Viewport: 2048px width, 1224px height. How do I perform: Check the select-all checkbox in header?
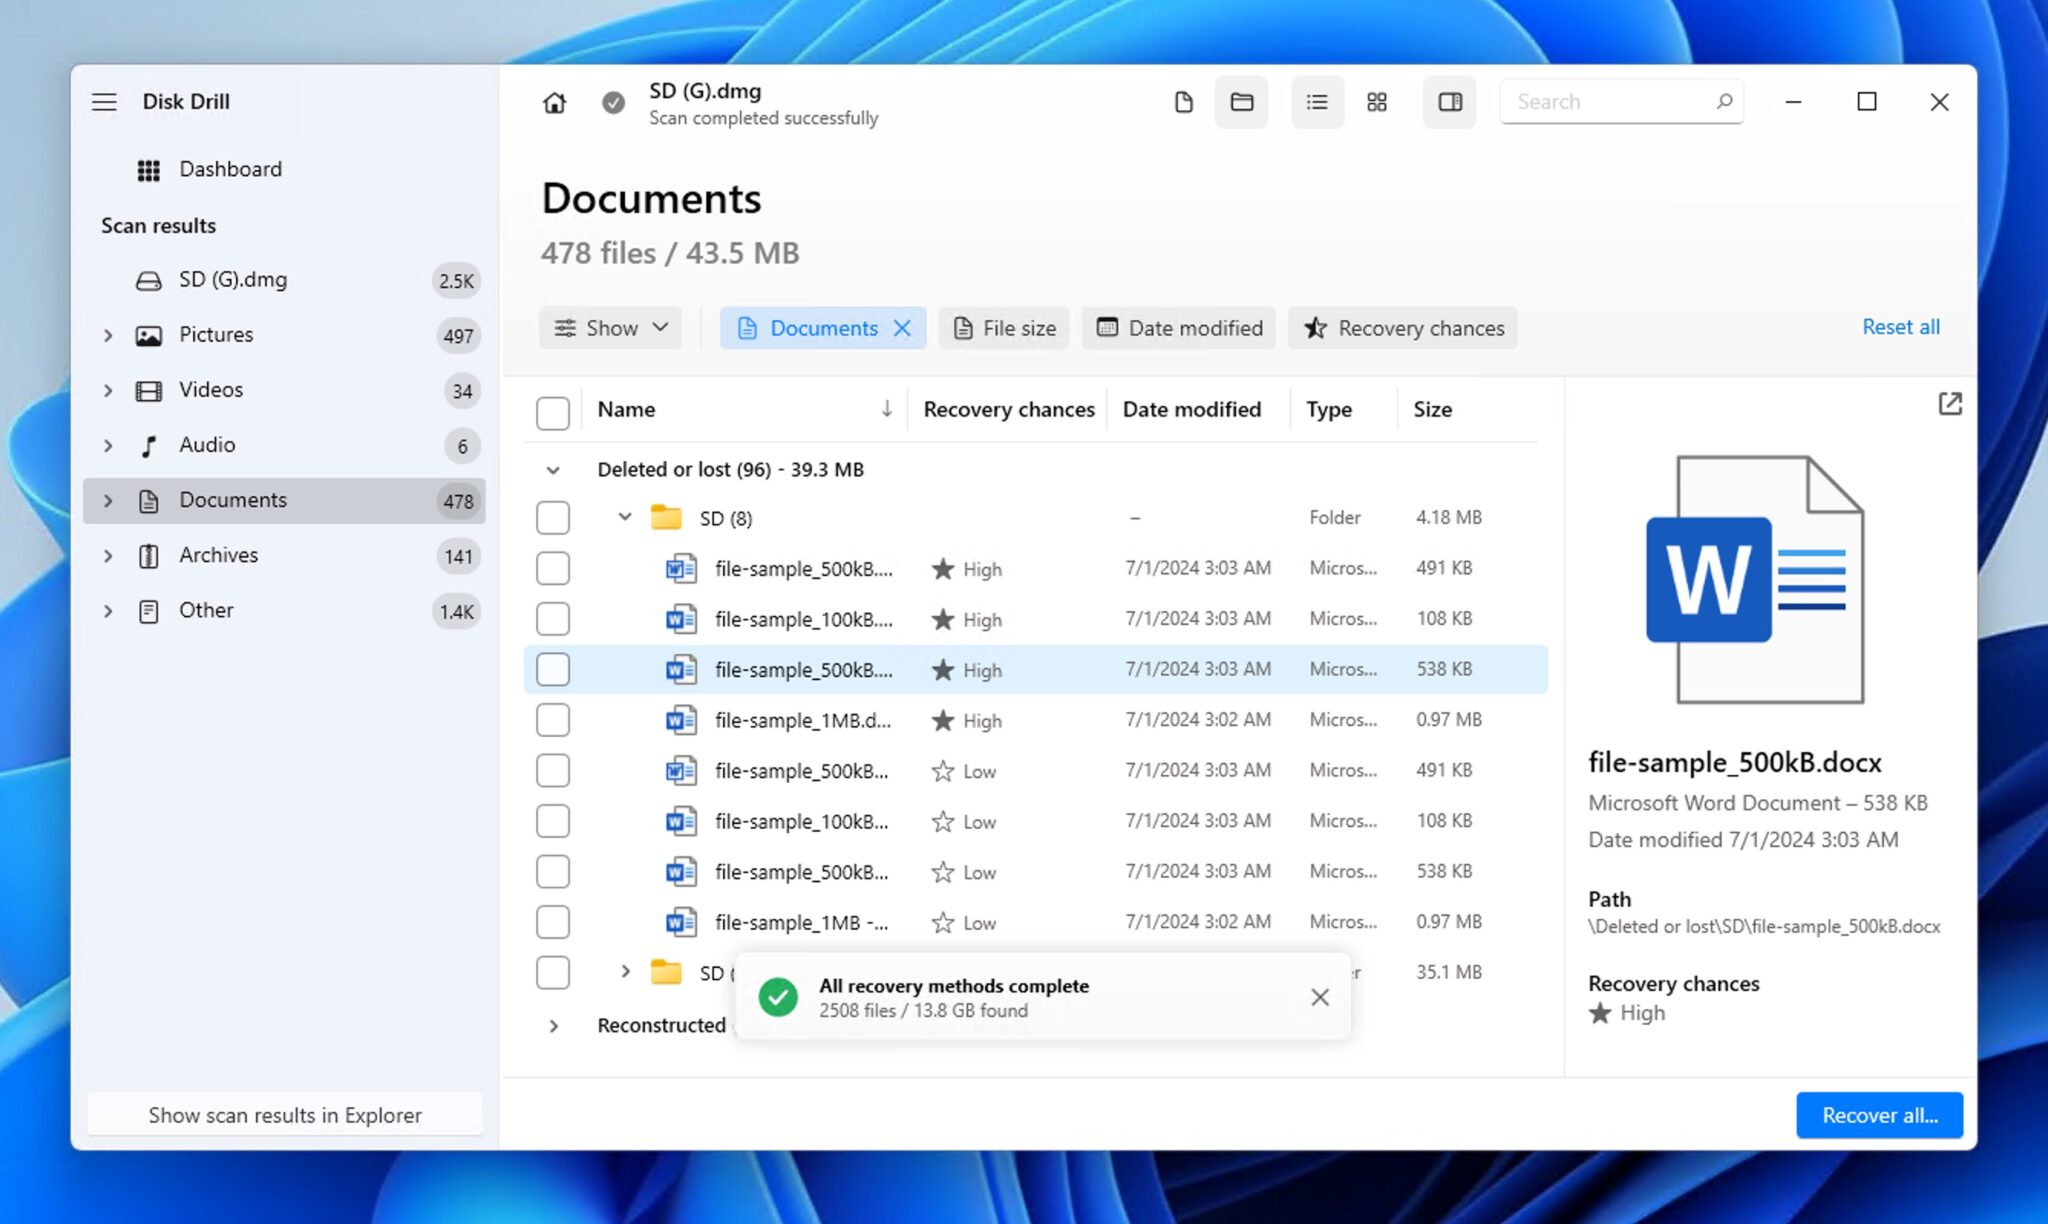553,412
